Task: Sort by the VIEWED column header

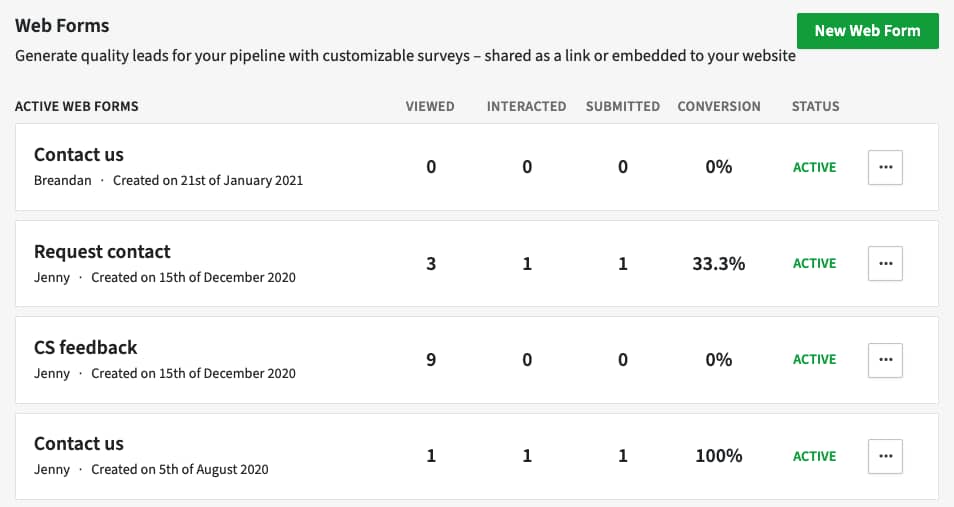Action: pos(430,107)
